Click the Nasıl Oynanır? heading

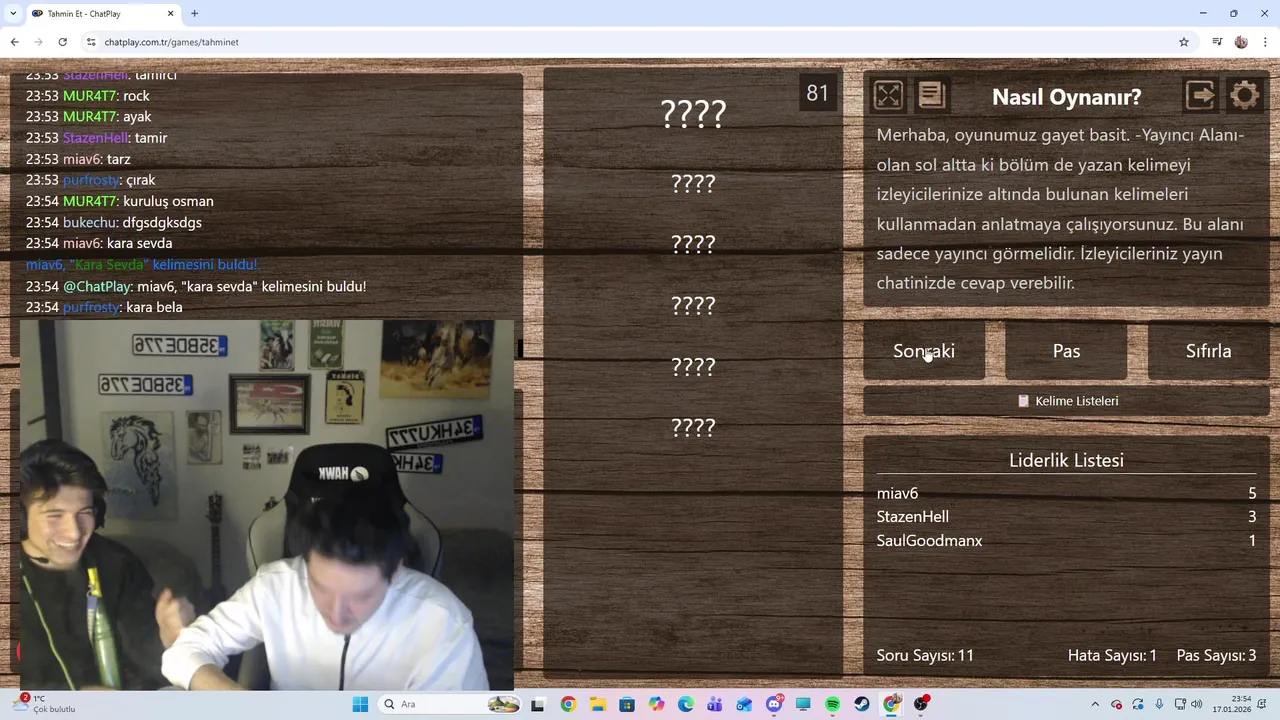click(1066, 97)
